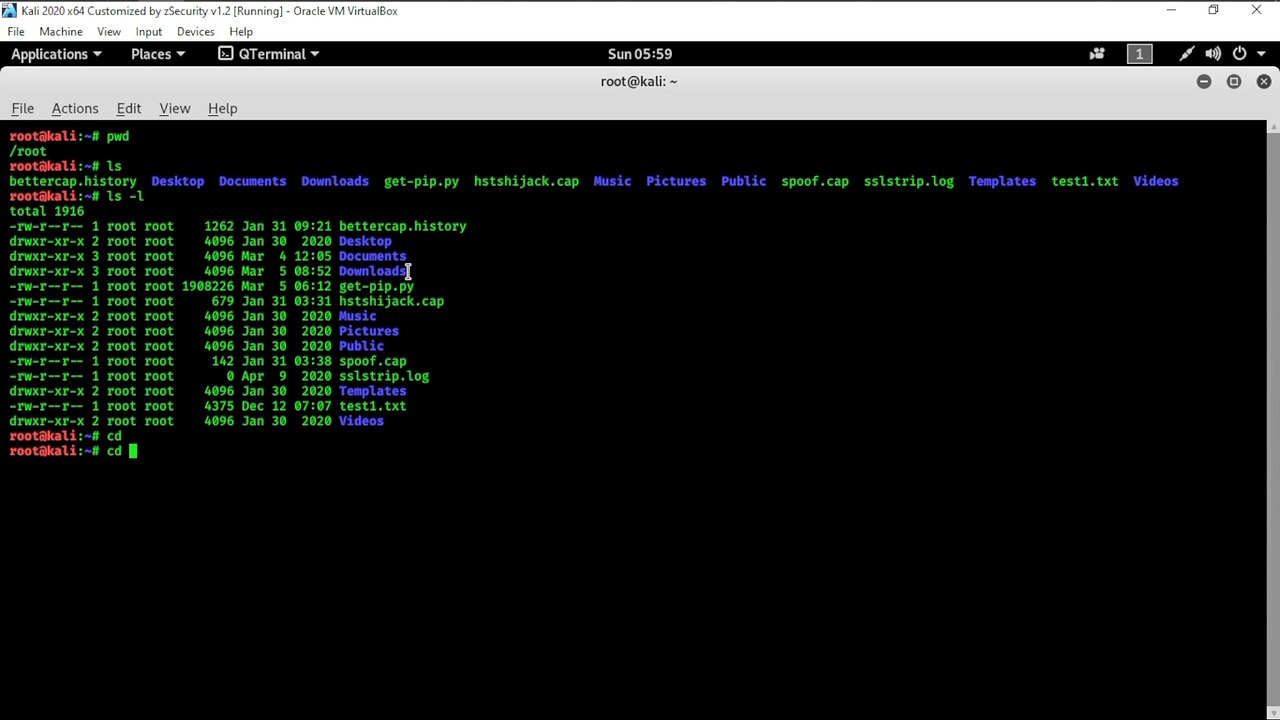Click sslstrip.log in the ls -l listing
This screenshot has height=720, width=1280.
[384, 376]
